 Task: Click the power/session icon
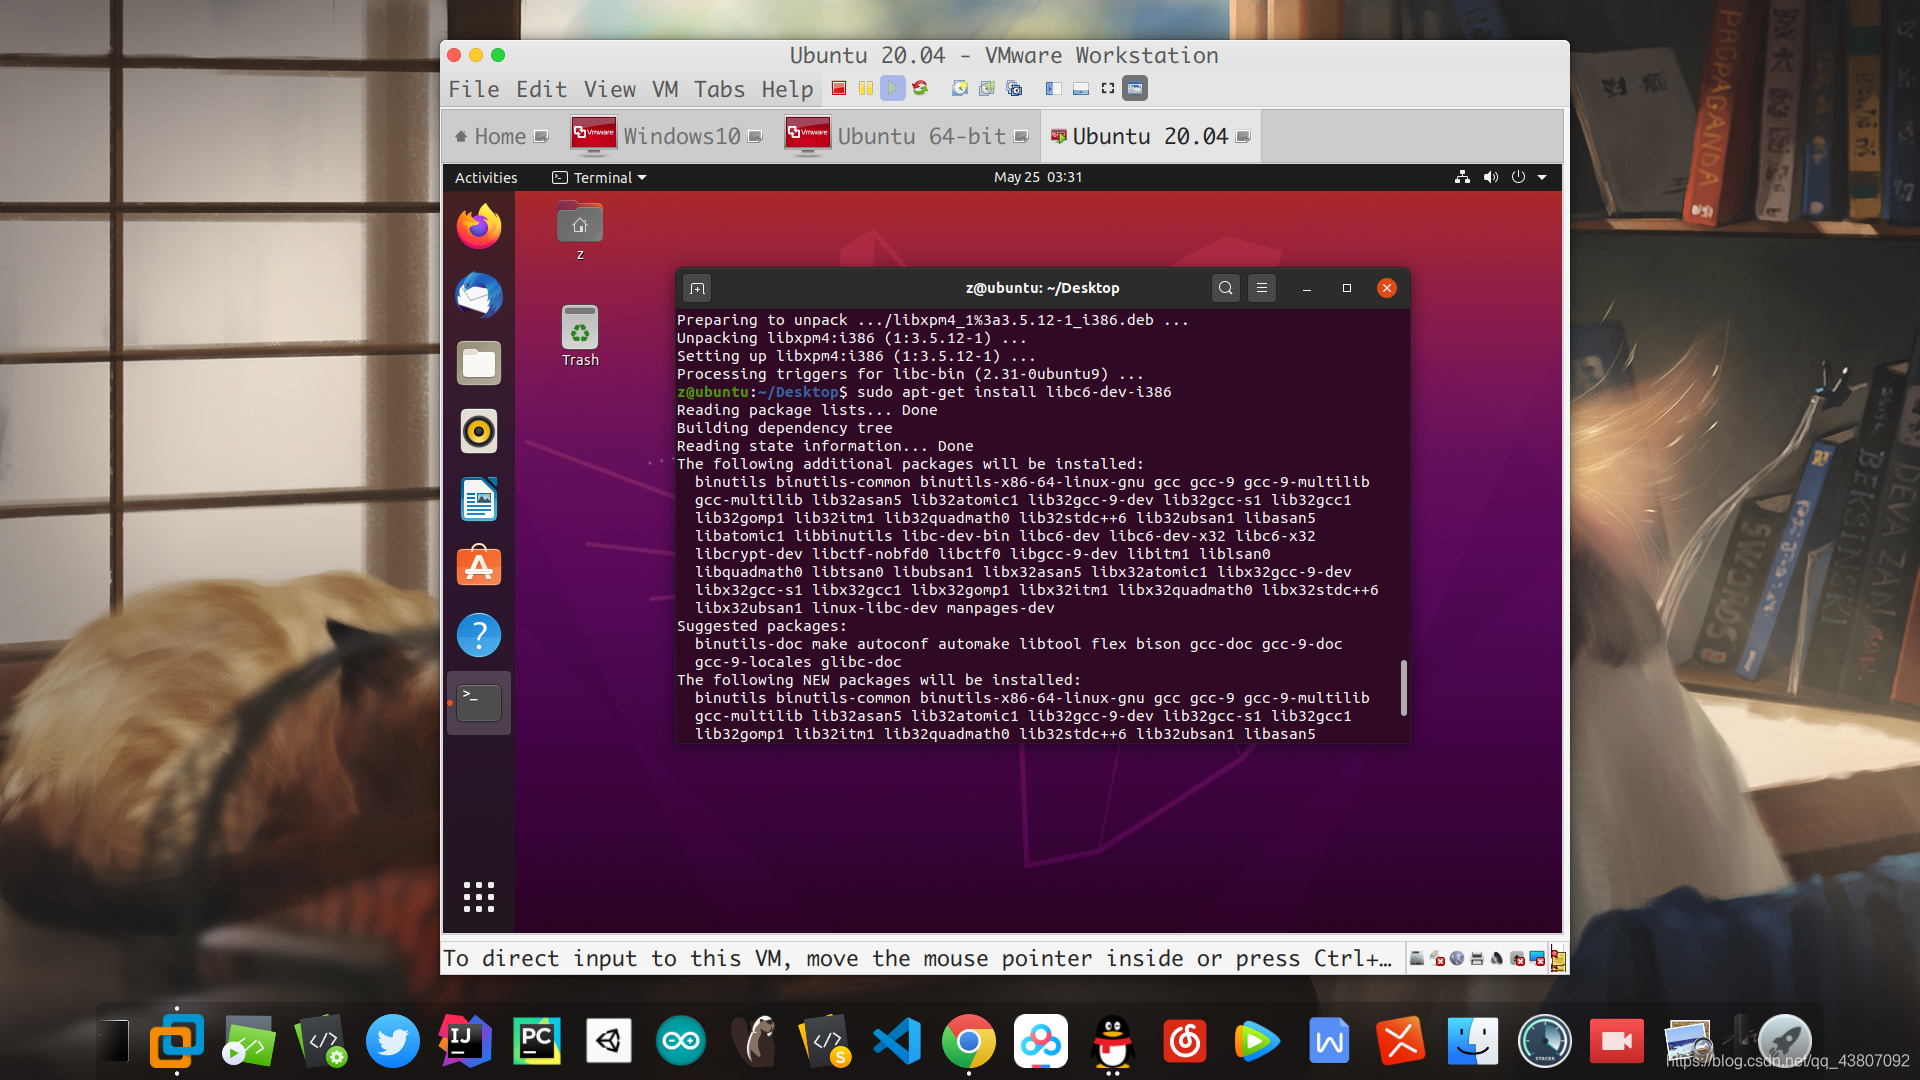click(x=1519, y=177)
